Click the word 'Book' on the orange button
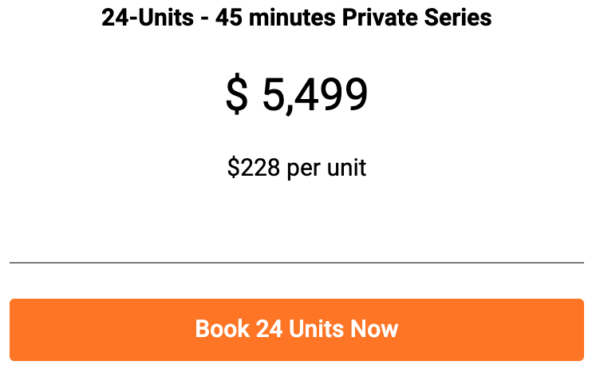600x369 pixels. pyautogui.click(x=222, y=329)
